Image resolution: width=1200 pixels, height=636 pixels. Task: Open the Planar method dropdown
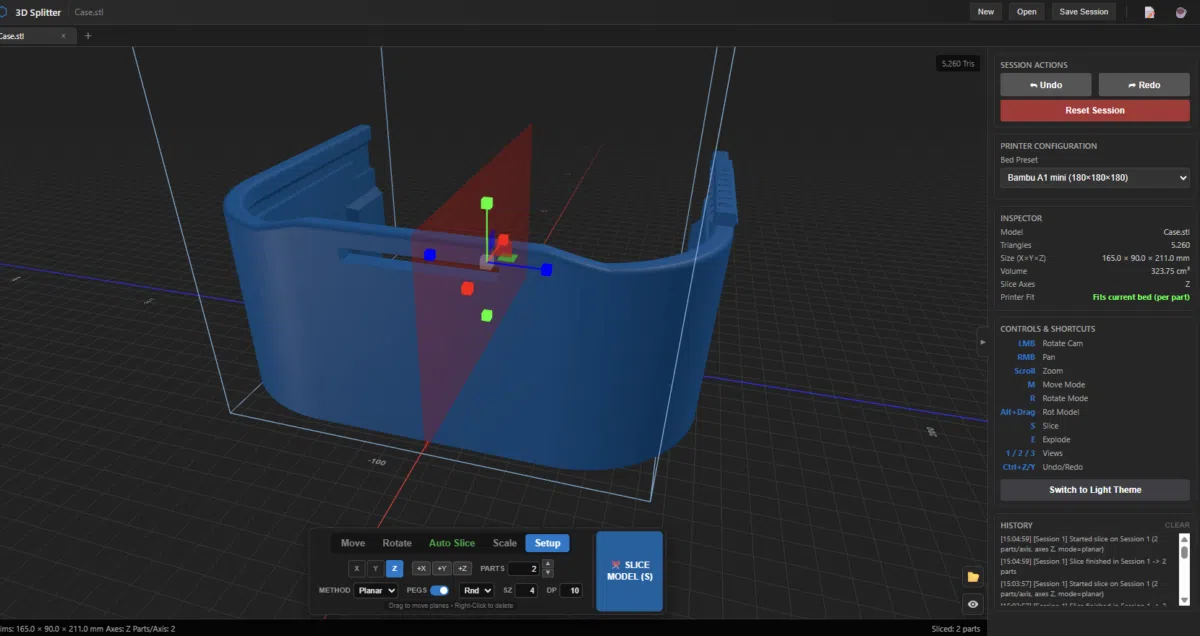376,590
